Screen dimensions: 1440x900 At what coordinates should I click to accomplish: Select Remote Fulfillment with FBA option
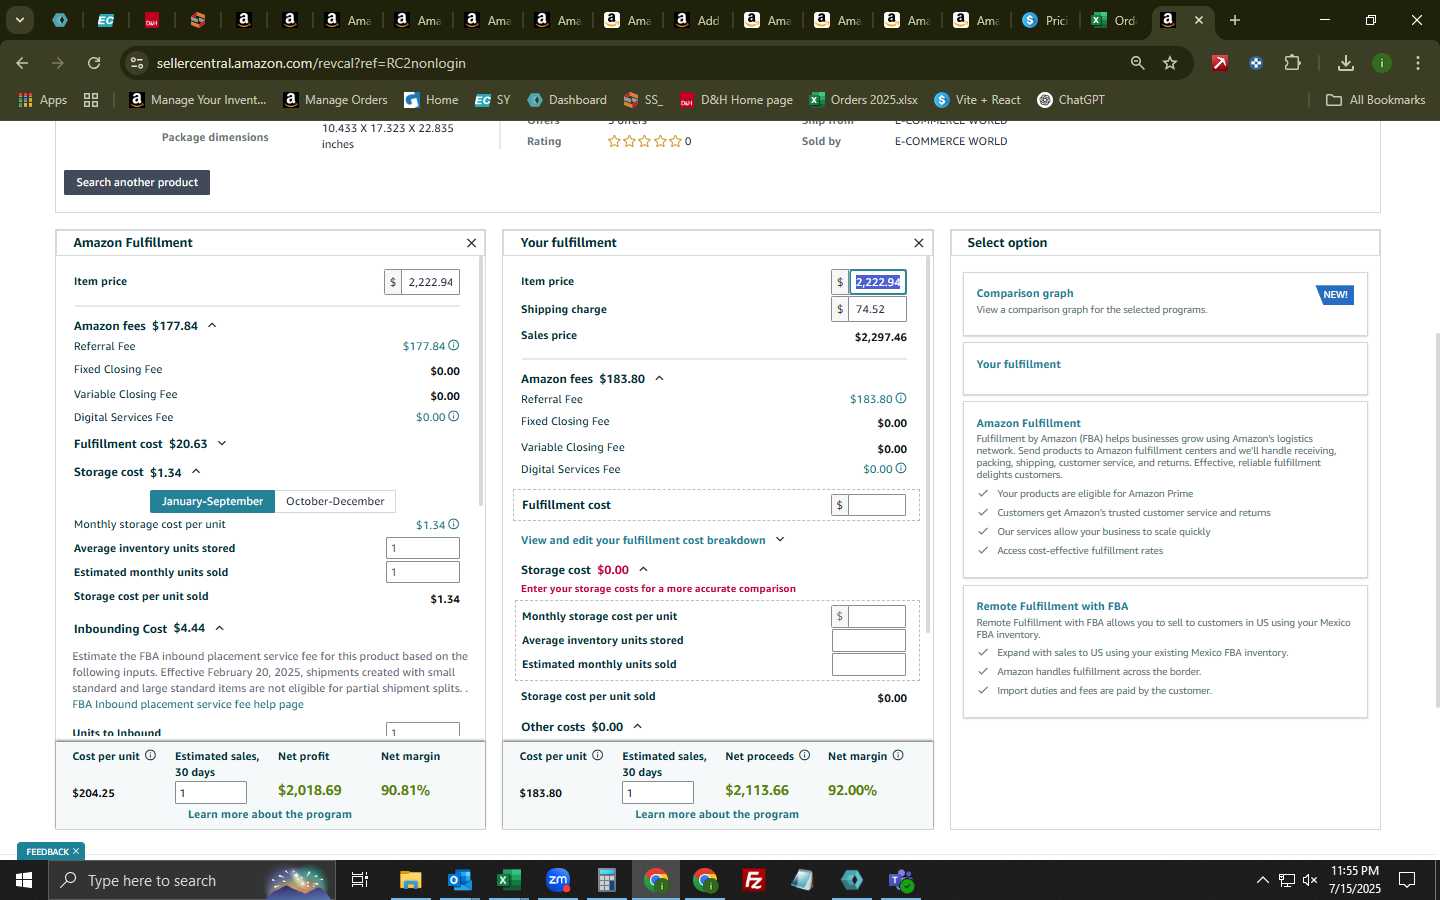tap(1164, 651)
